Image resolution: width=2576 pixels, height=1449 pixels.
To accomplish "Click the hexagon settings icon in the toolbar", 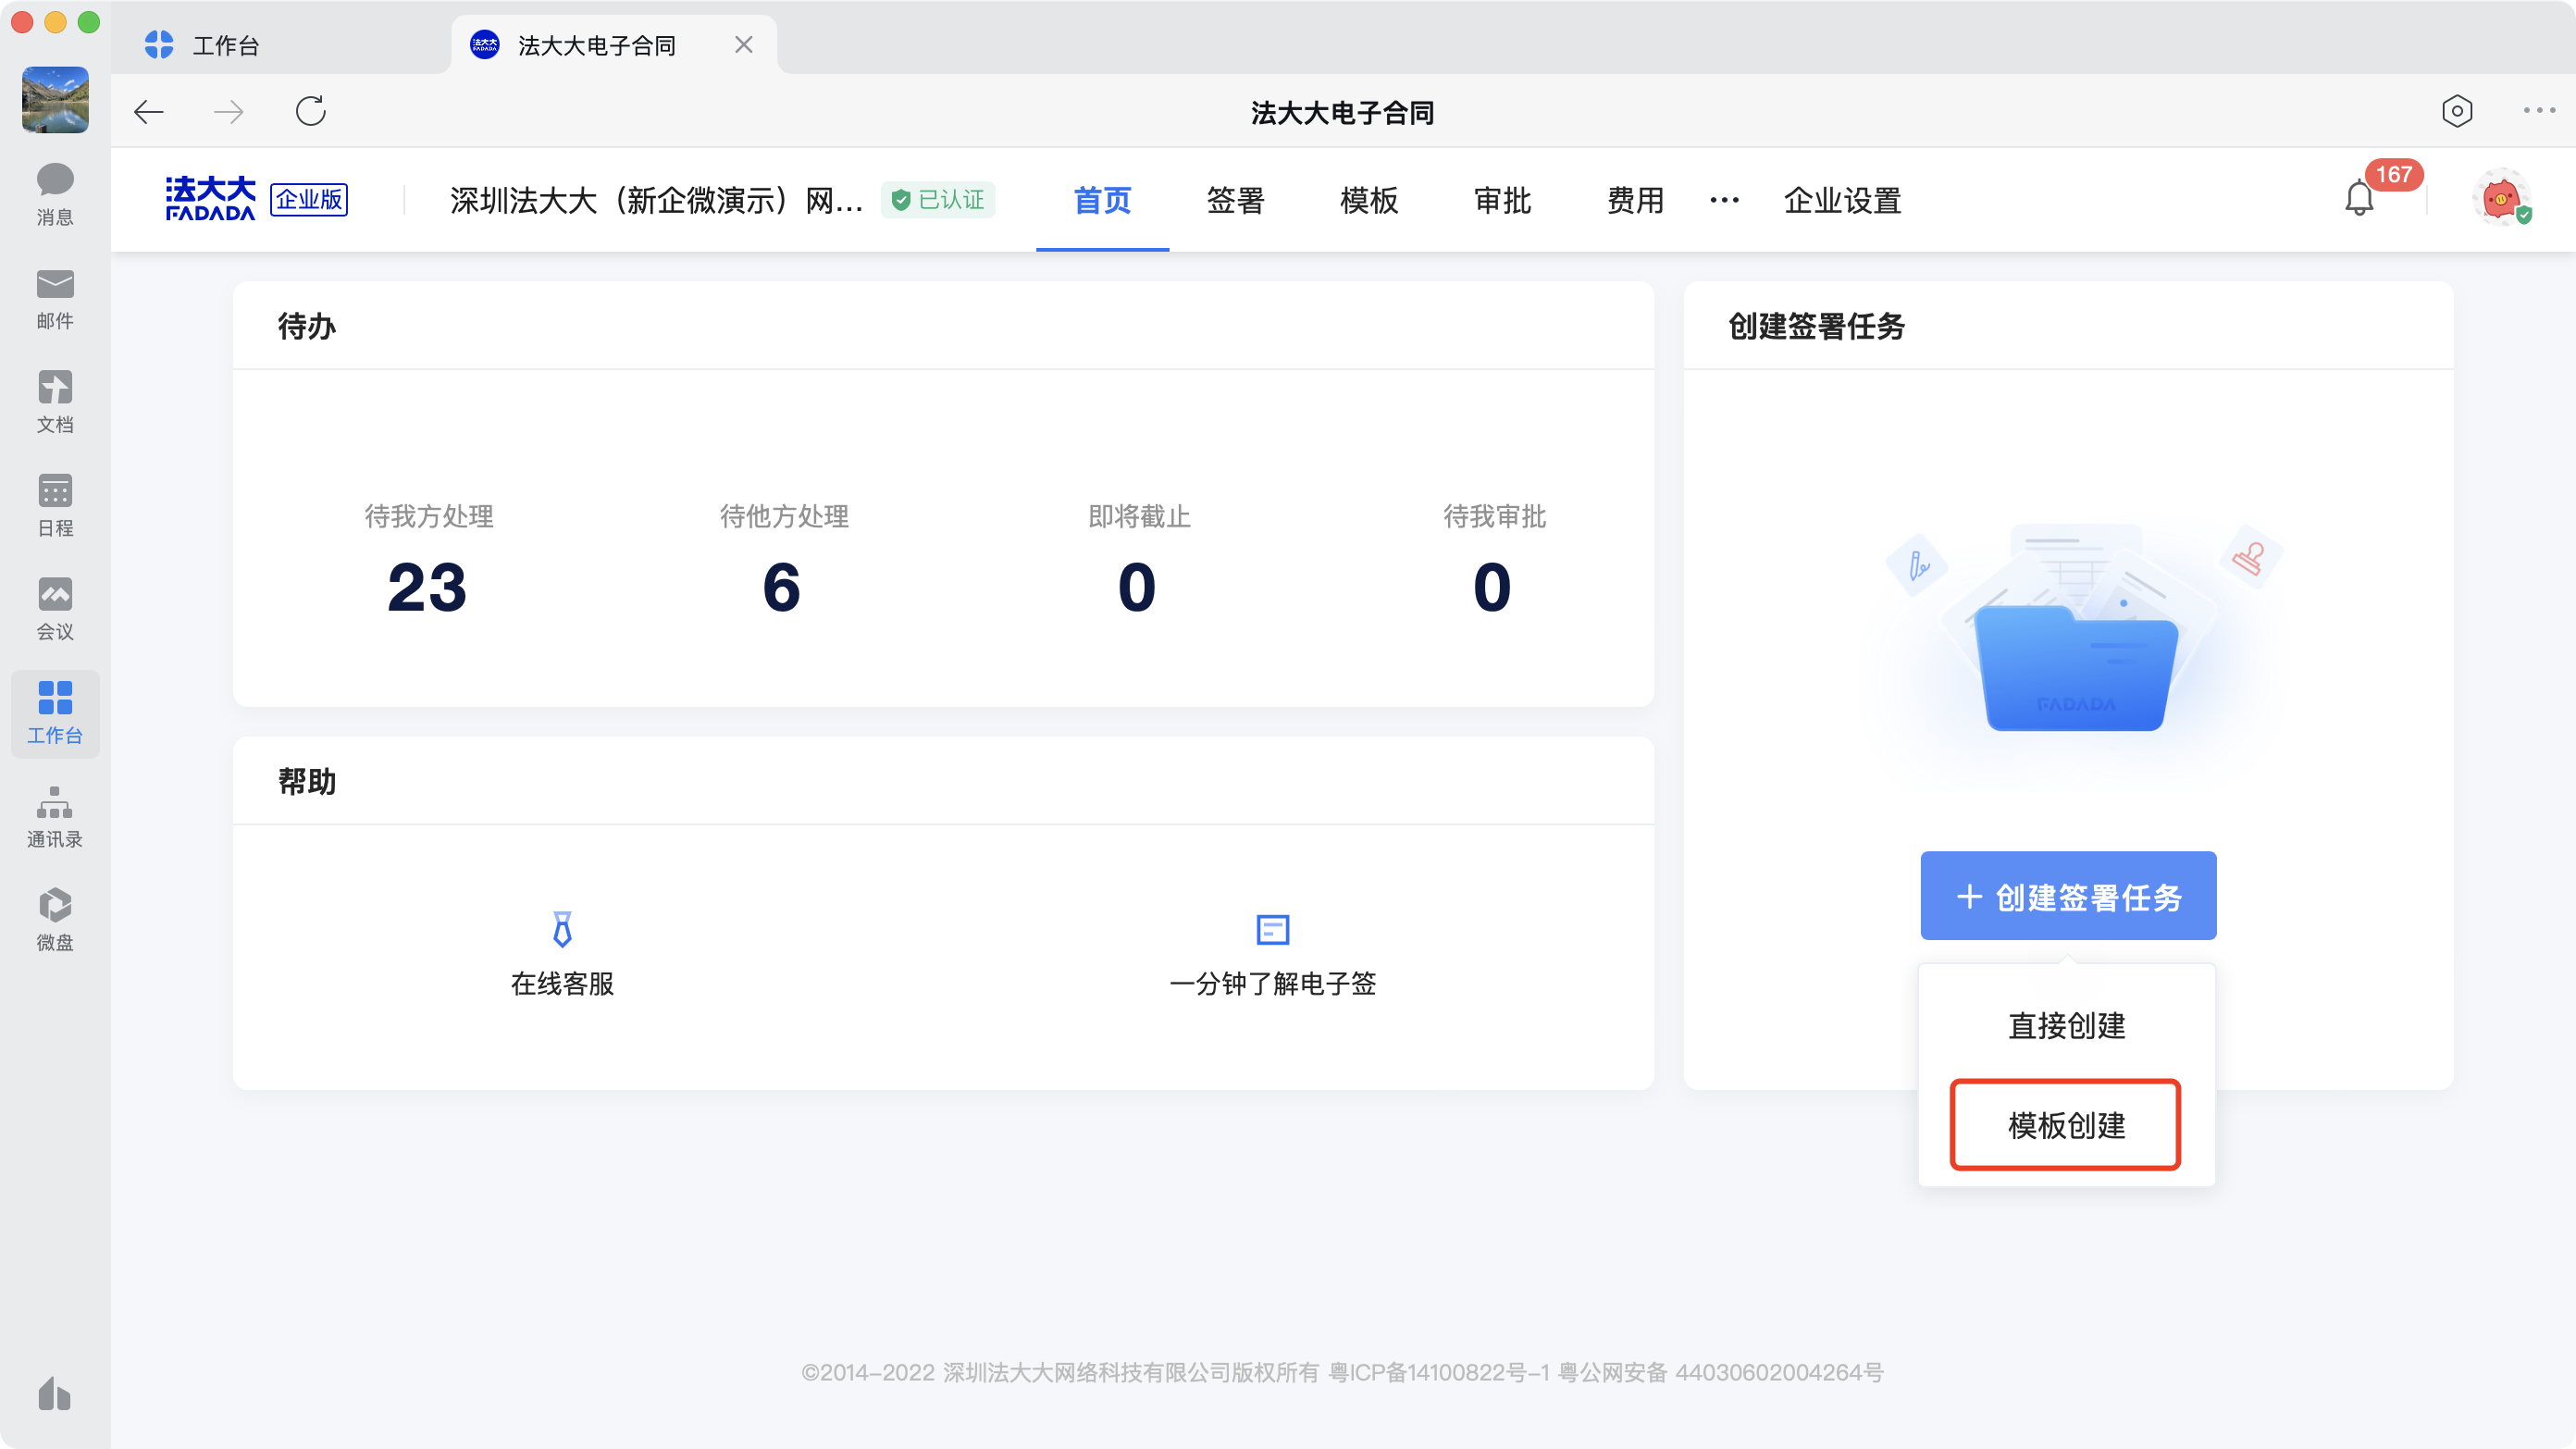I will pos(2457,111).
